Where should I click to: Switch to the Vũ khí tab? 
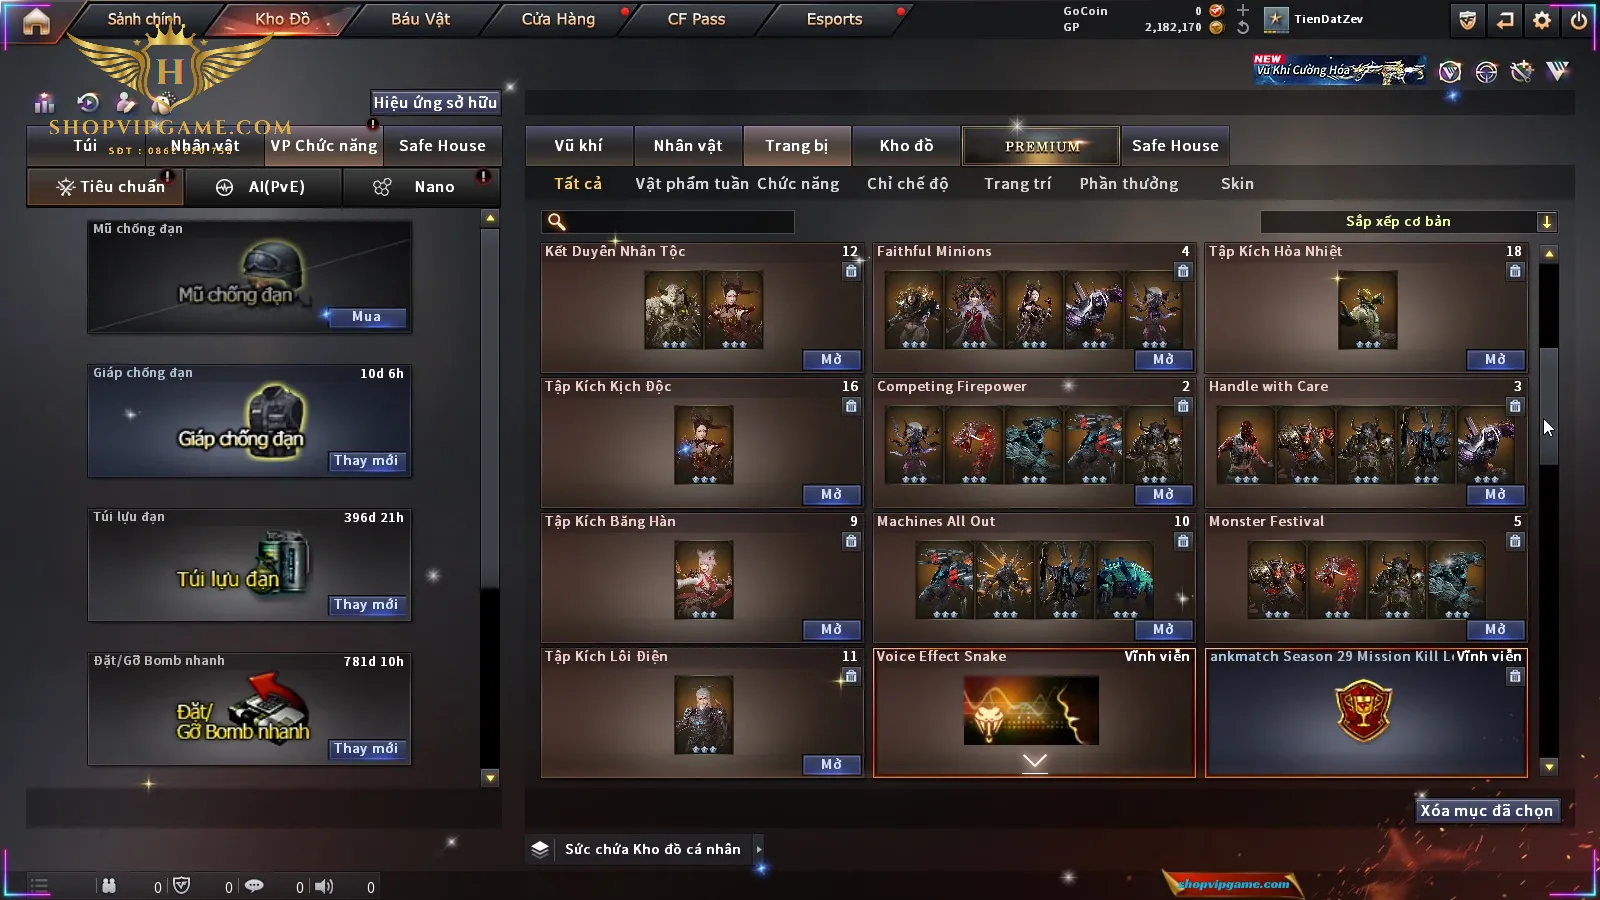click(x=578, y=146)
